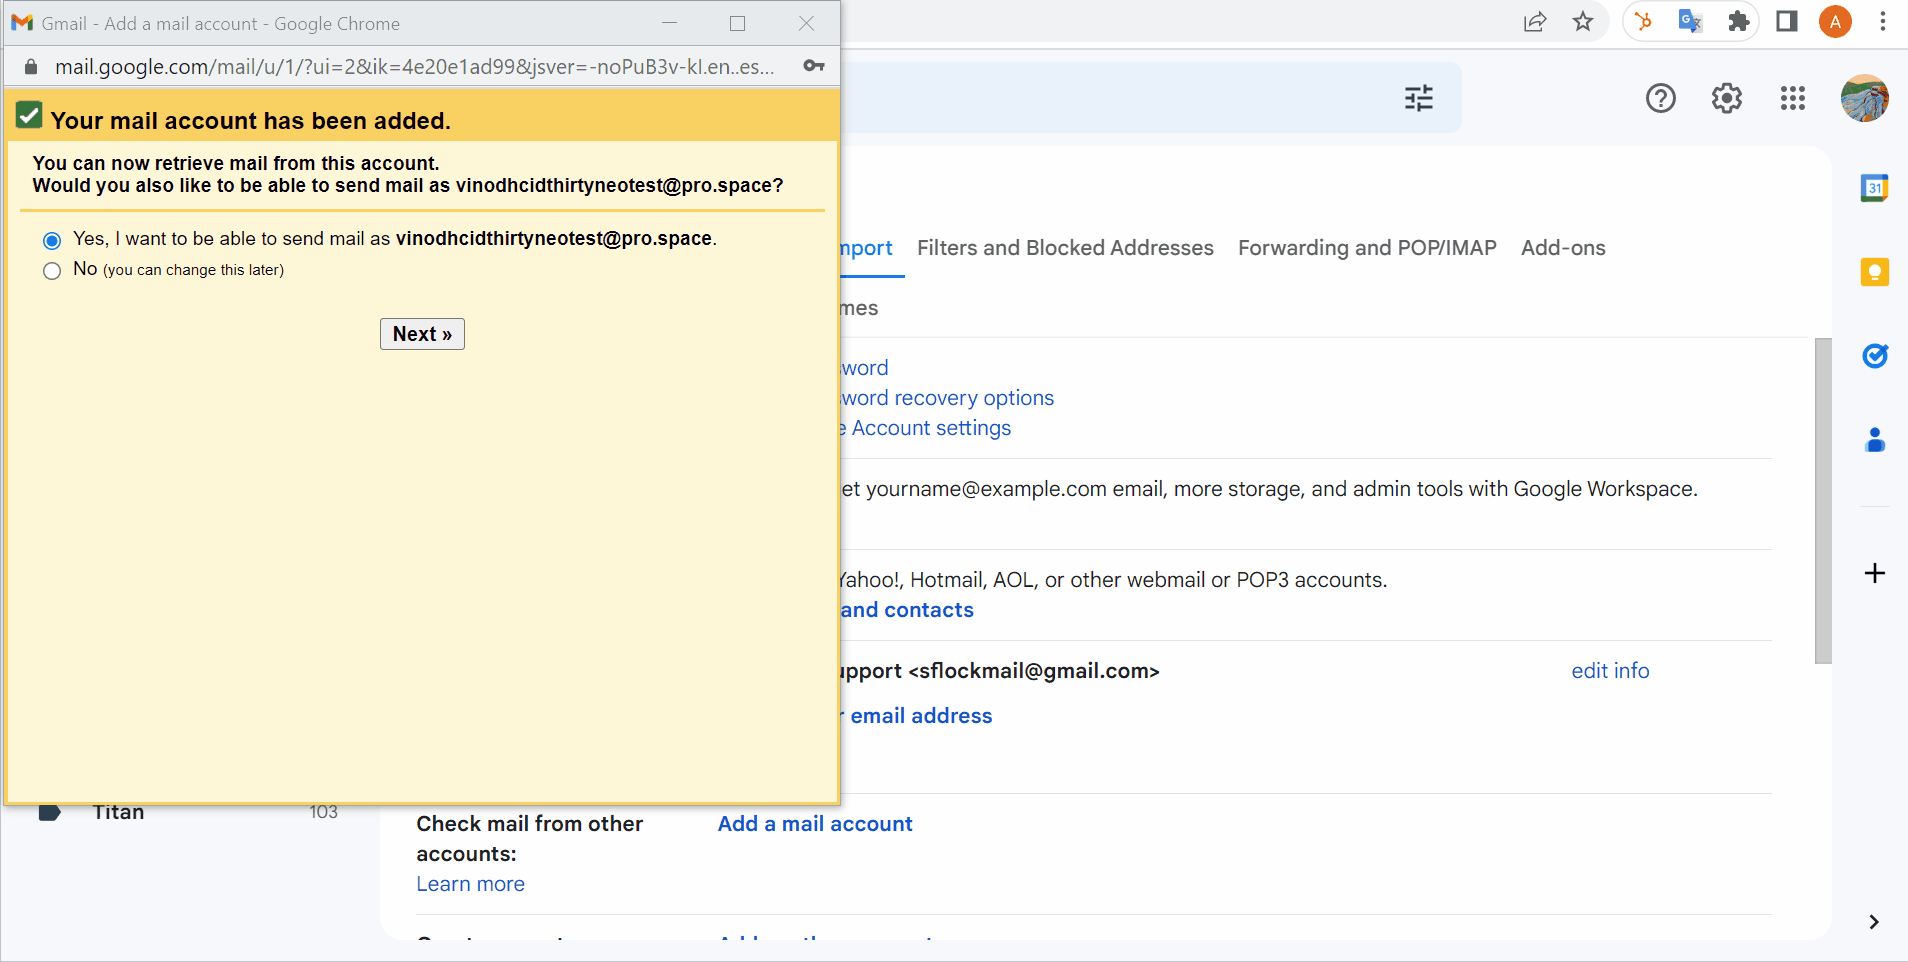Image resolution: width=1908 pixels, height=962 pixels.
Task: Click password recovery options link
Action: click(947, 398)
